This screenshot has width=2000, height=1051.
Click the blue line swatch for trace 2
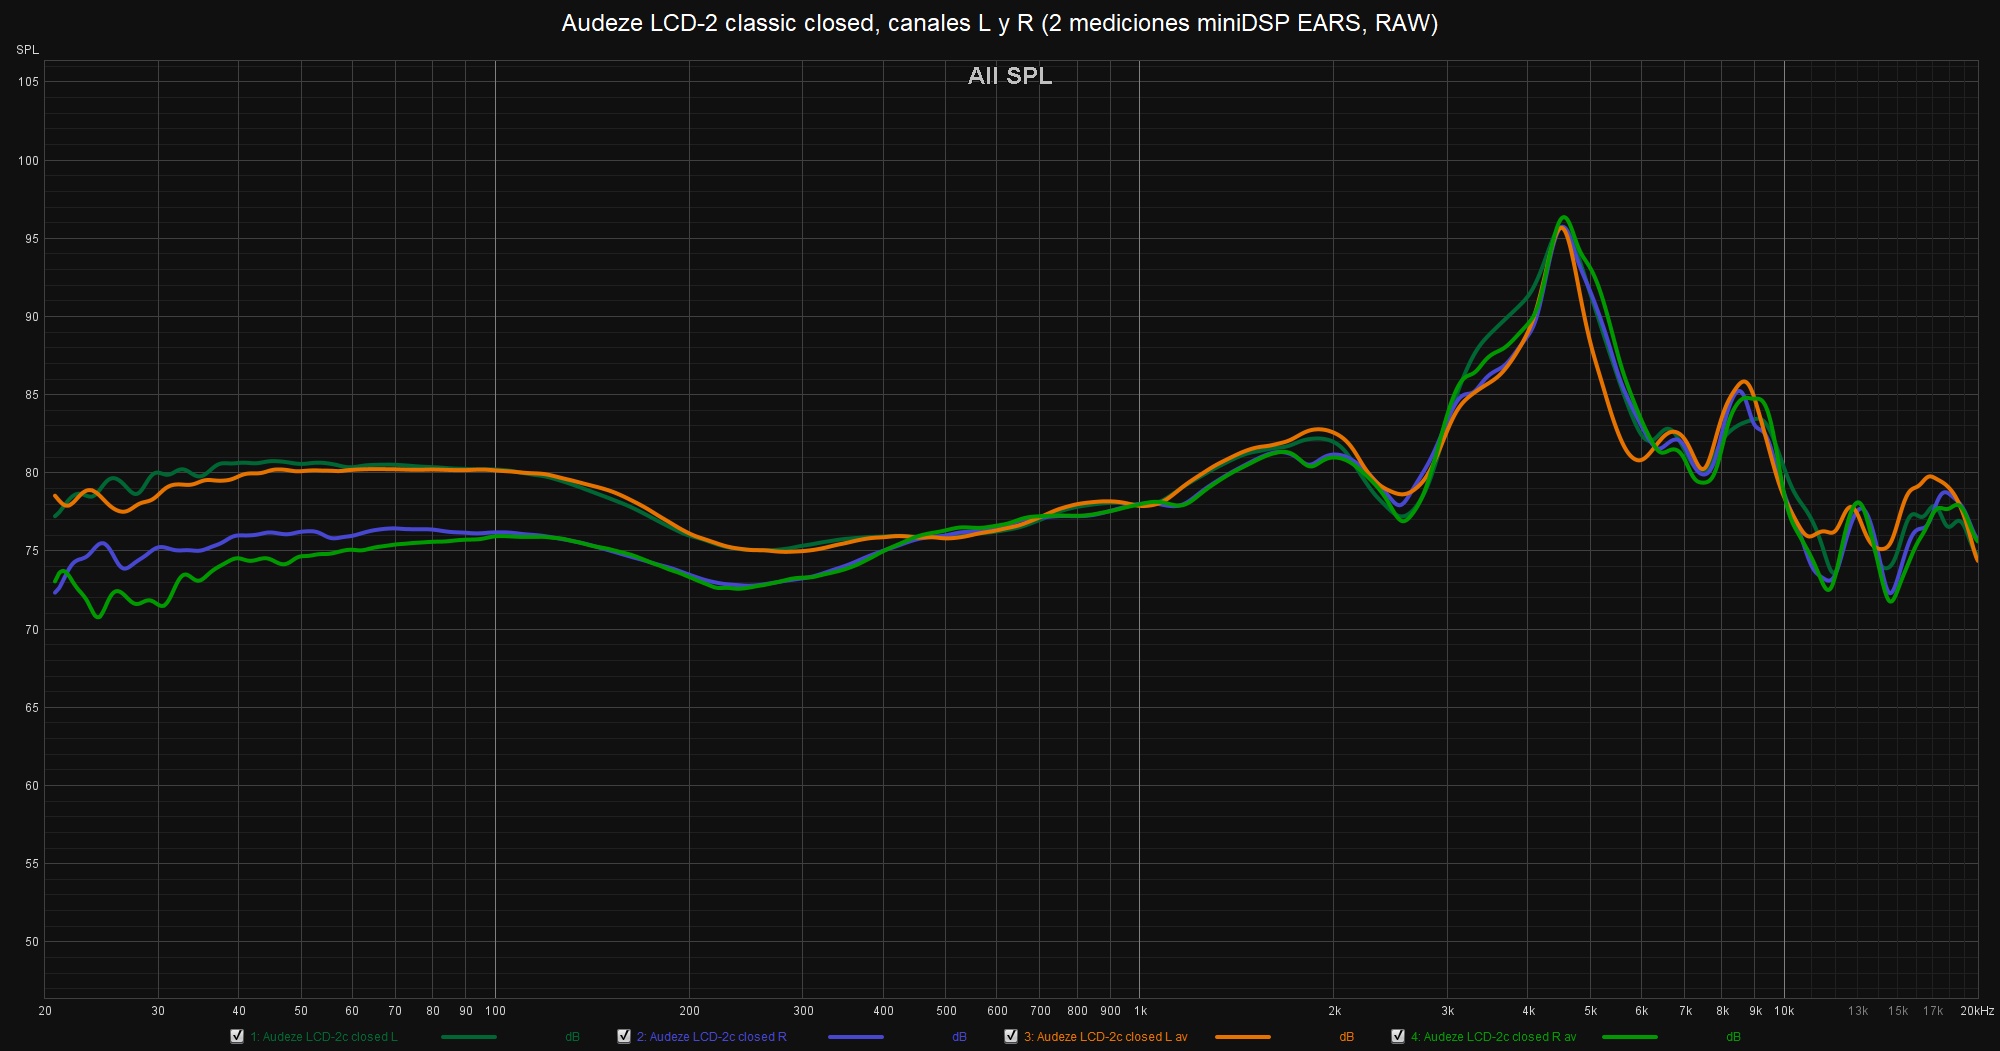pyautogui.click(x=855, y=1037)
